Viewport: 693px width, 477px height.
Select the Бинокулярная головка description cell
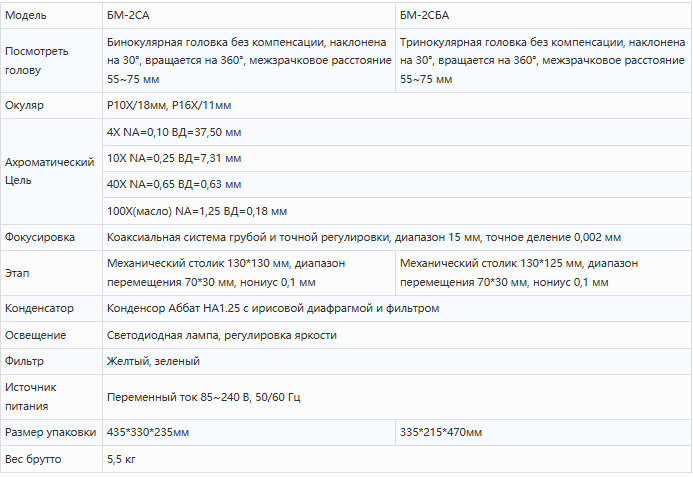pos(248,61)
